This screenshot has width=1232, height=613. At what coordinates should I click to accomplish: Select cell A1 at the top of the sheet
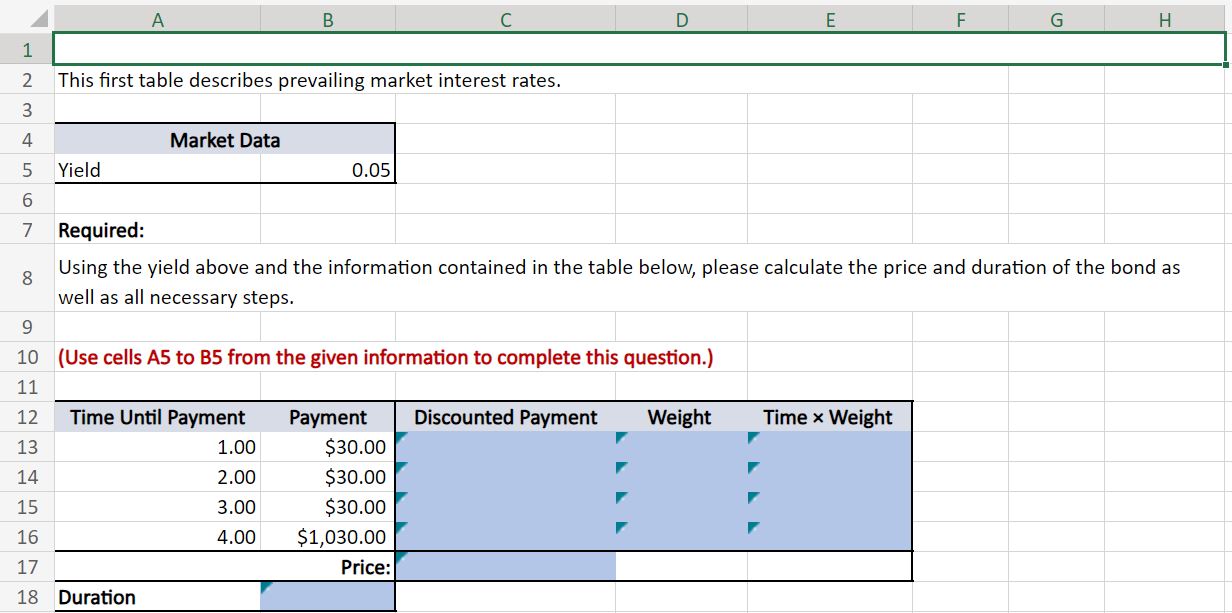[157, 49]
